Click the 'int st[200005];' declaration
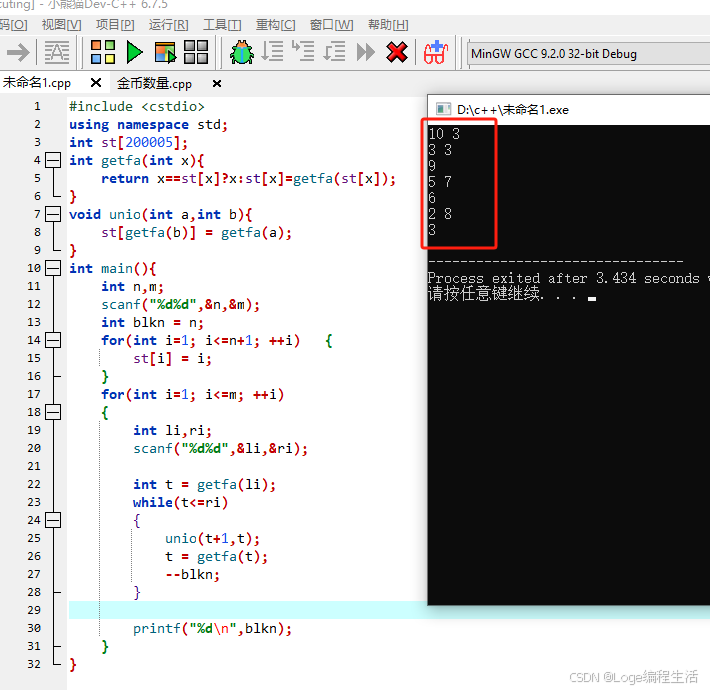Image resolution: width=710 pixels, height=690 pixels. click(128, 142)
